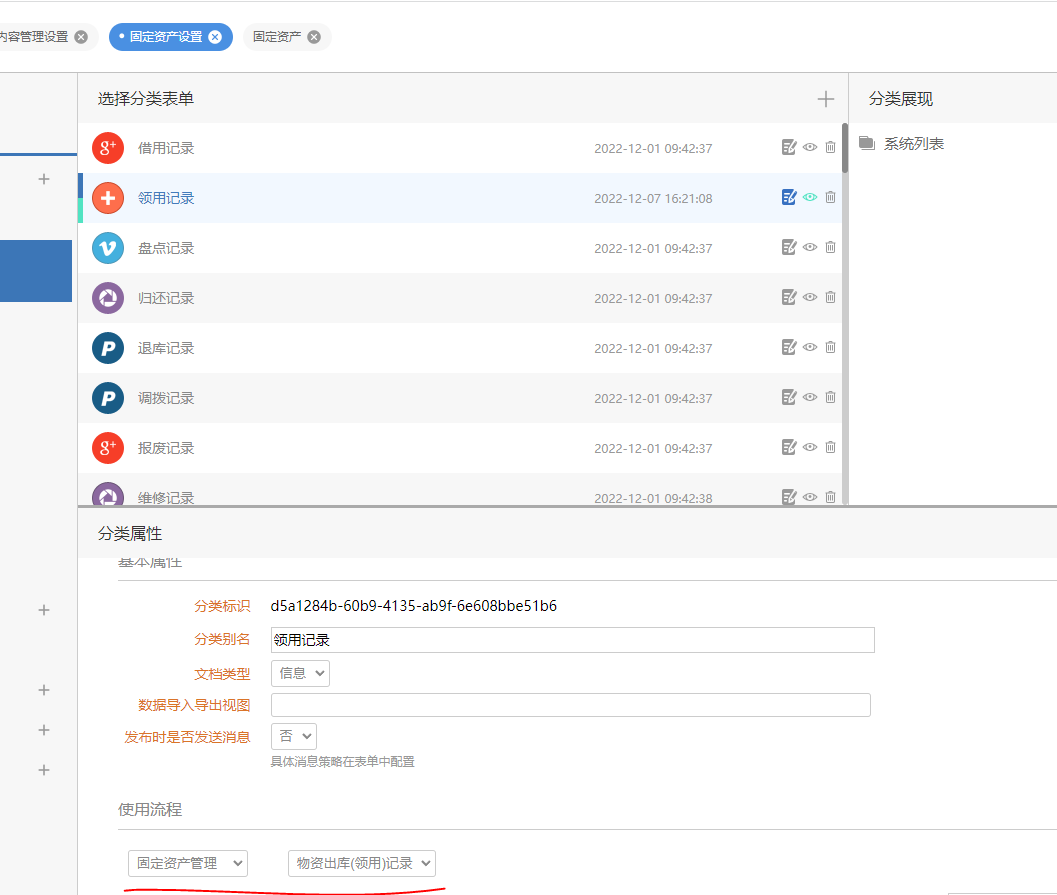Click the delete icon on the 报废记录 row
The image size is (1057, 895).
pyautogui.click(x=830, y=447)
